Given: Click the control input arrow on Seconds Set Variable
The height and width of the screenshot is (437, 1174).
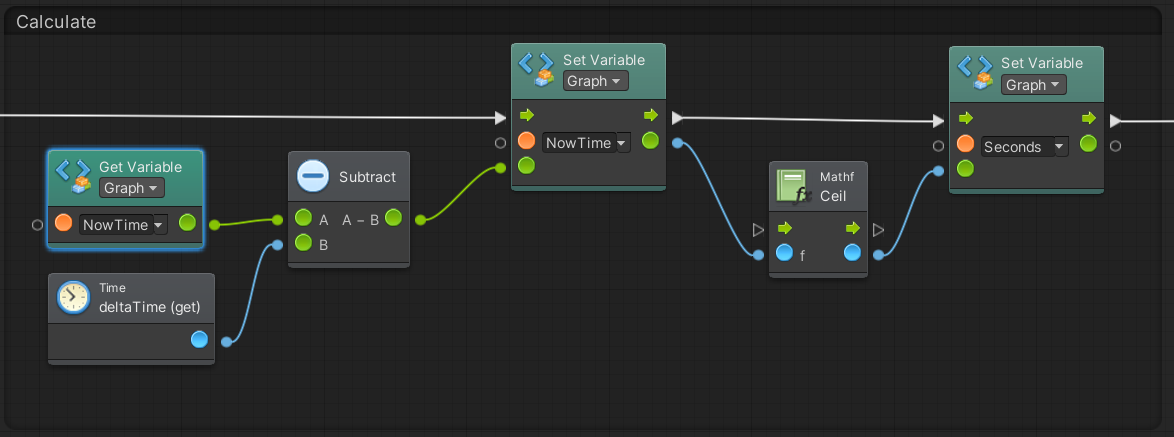Looking at the screenshot, I should tap(965, 118).
